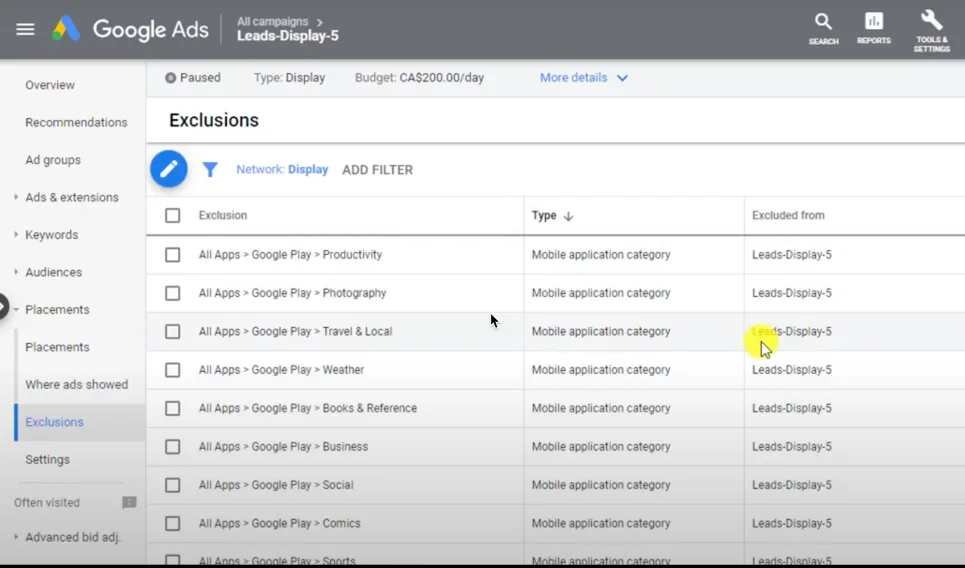Open Settings in sidebar
The height and width of the screenshot is (568, 965).
47,460
